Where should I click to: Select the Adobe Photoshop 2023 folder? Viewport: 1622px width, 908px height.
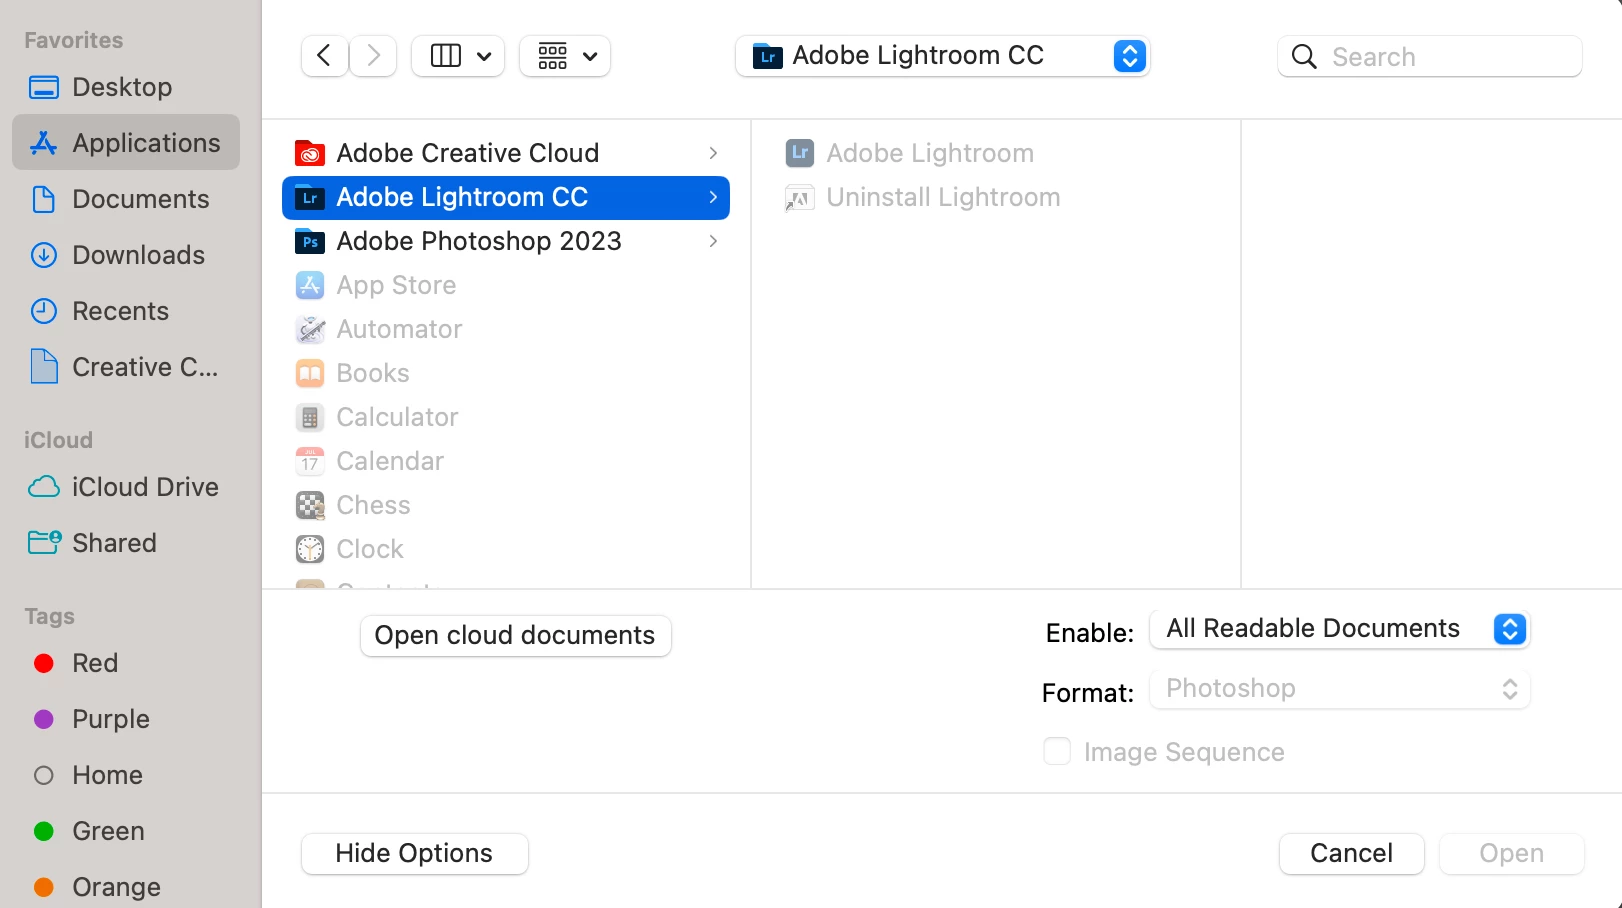click(x=506, y=241)
